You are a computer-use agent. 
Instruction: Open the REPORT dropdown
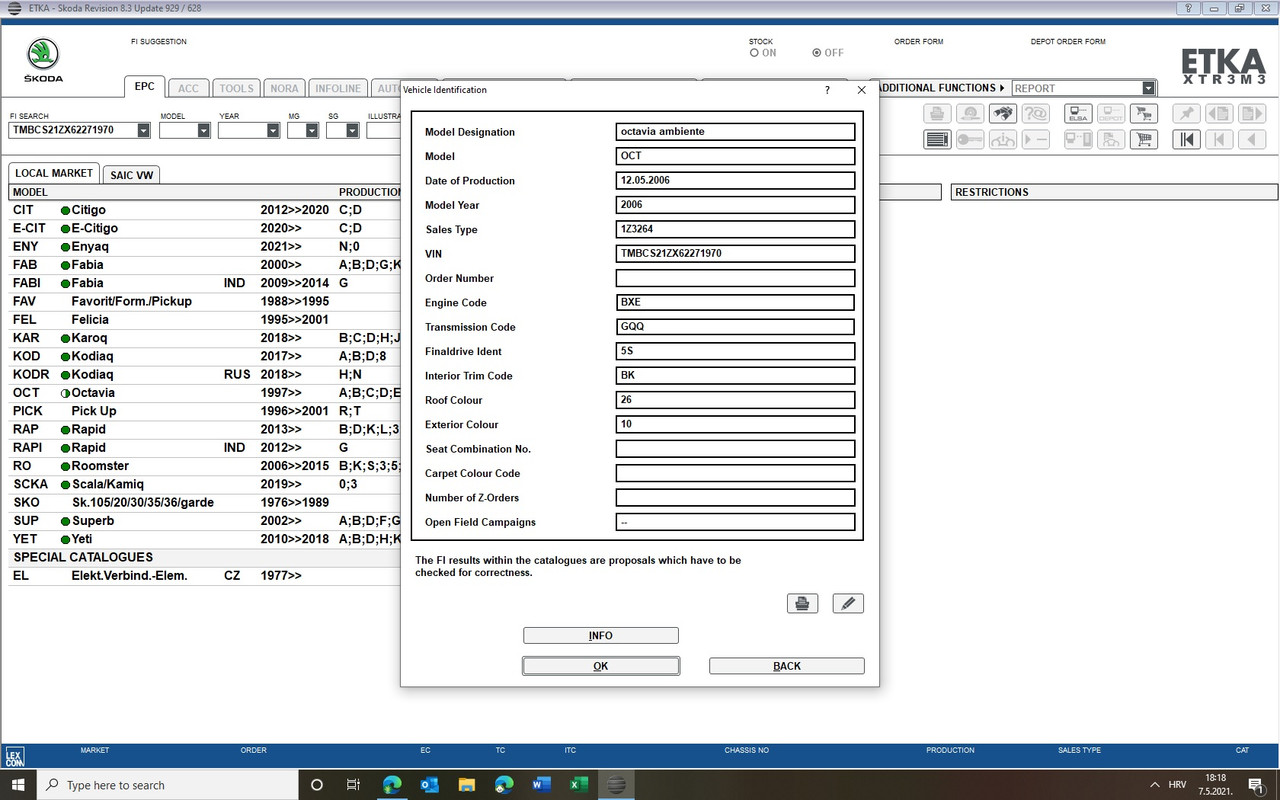coord(1148,88)
